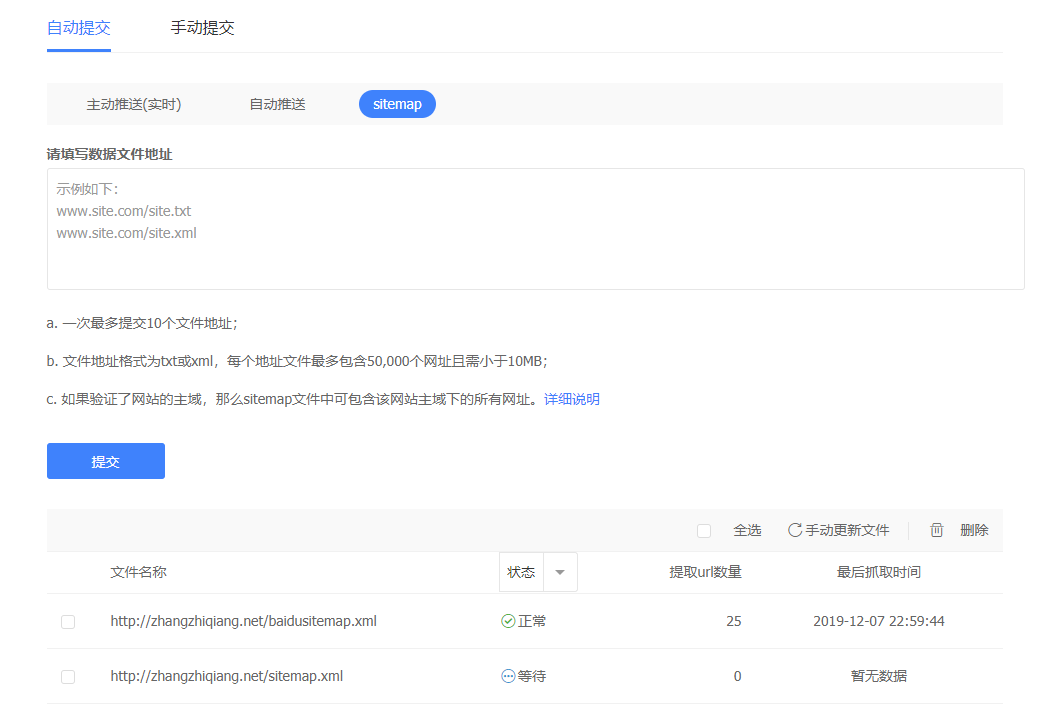Click the trash can icon for 删除
The height and width of the screenshot is (710, 1060).
click(937, 530)
